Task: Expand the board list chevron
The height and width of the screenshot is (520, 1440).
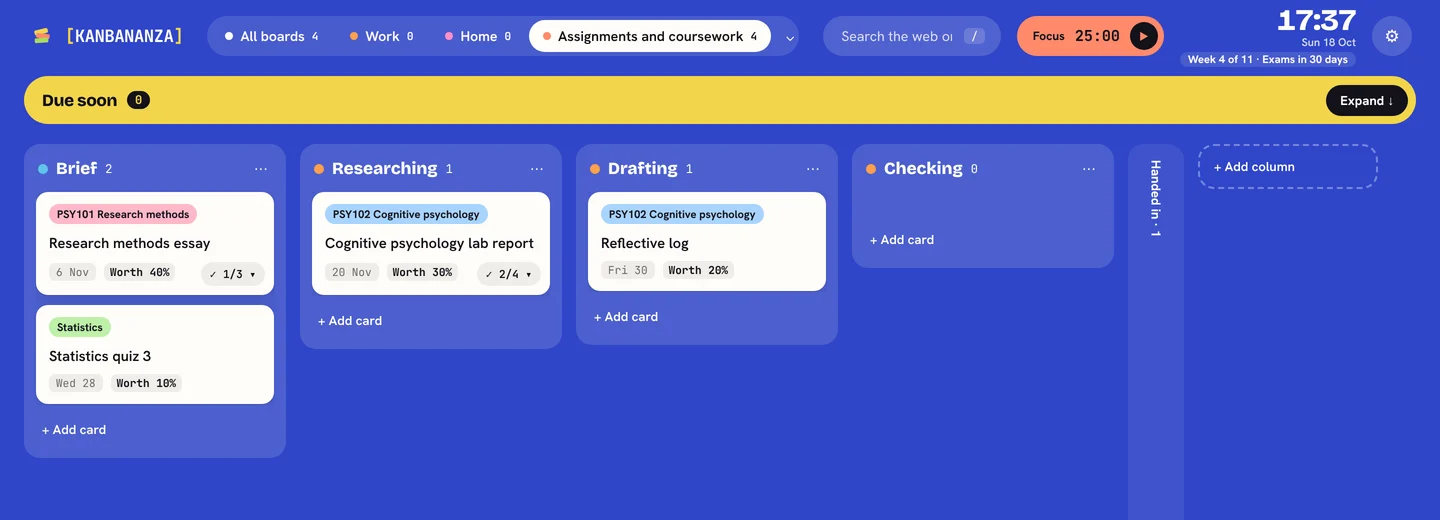Action: [790, 38]
